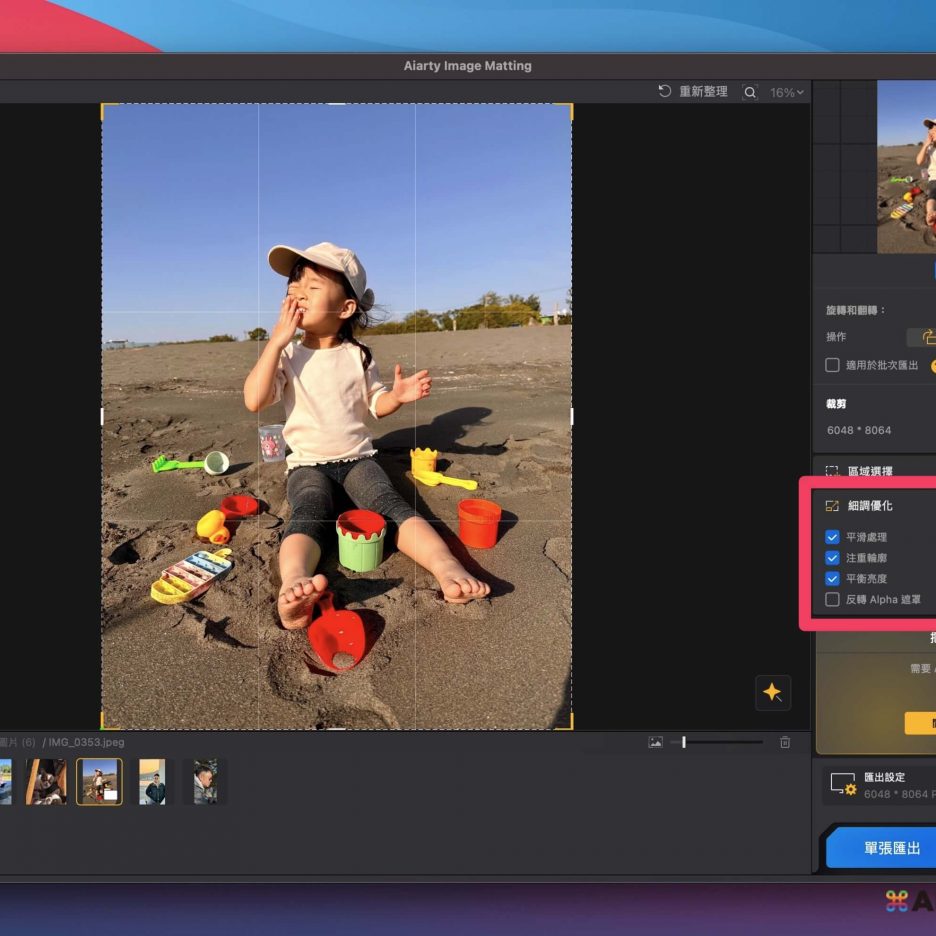Disable the 平衡亮度 brightness checkbox
This screenshot has height=936, width=936.
[x=832, y=579]
